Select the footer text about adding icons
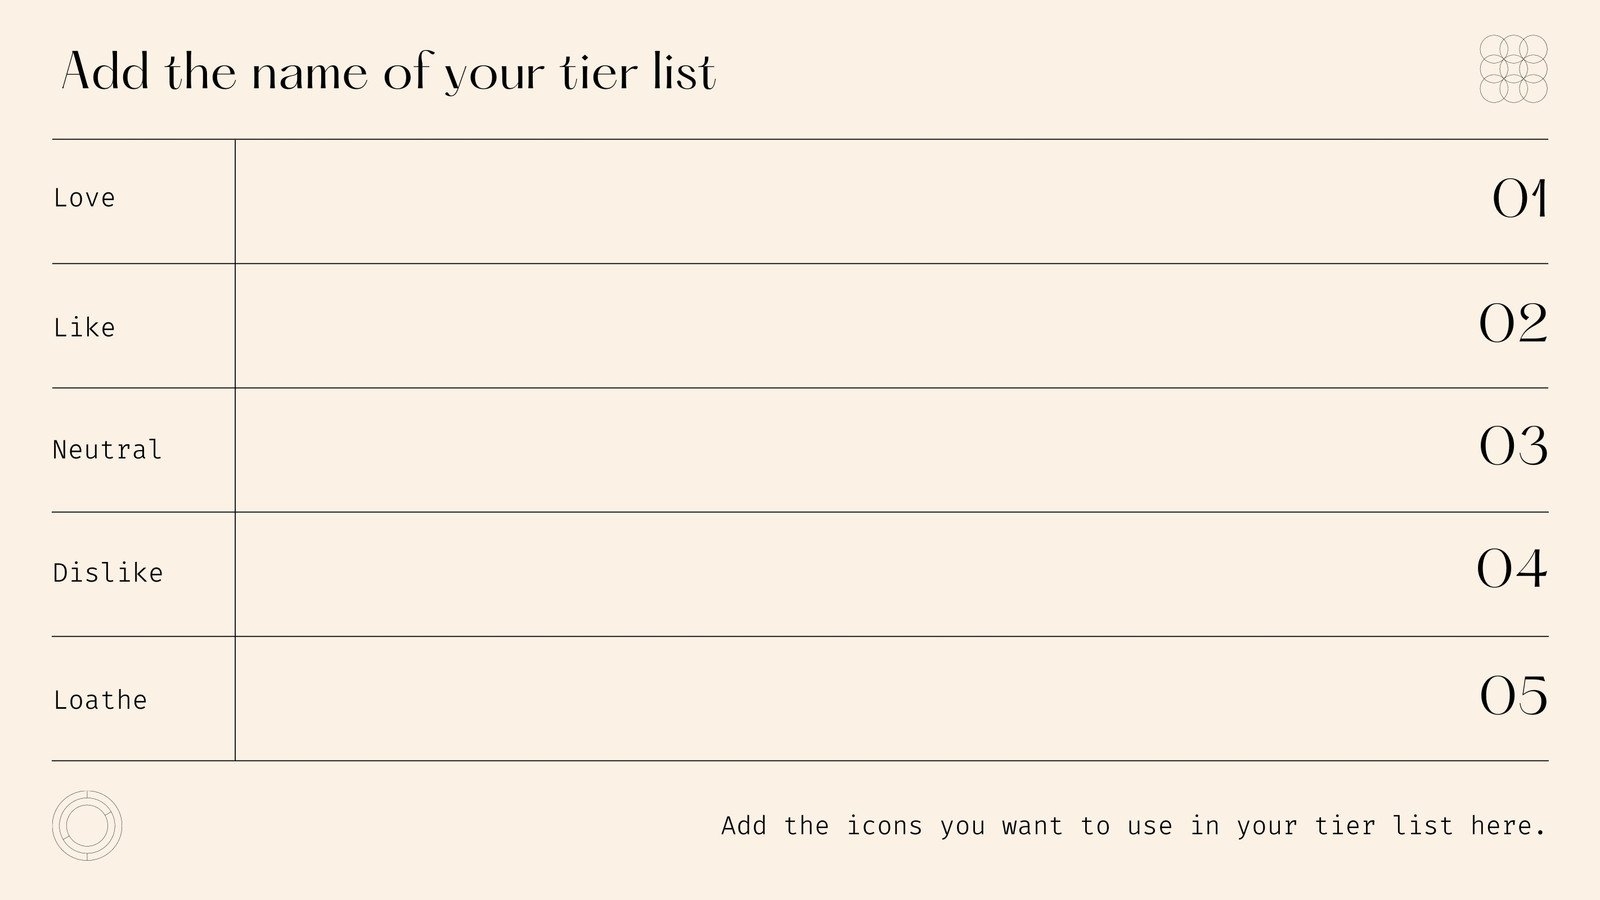The width and height of the screenshot is (1600, 900). [x=1133, y=826]
